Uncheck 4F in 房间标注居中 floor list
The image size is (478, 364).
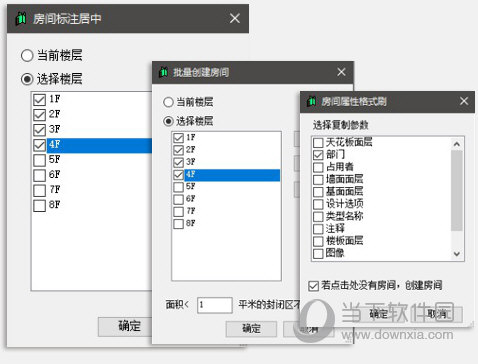[39, 145]
